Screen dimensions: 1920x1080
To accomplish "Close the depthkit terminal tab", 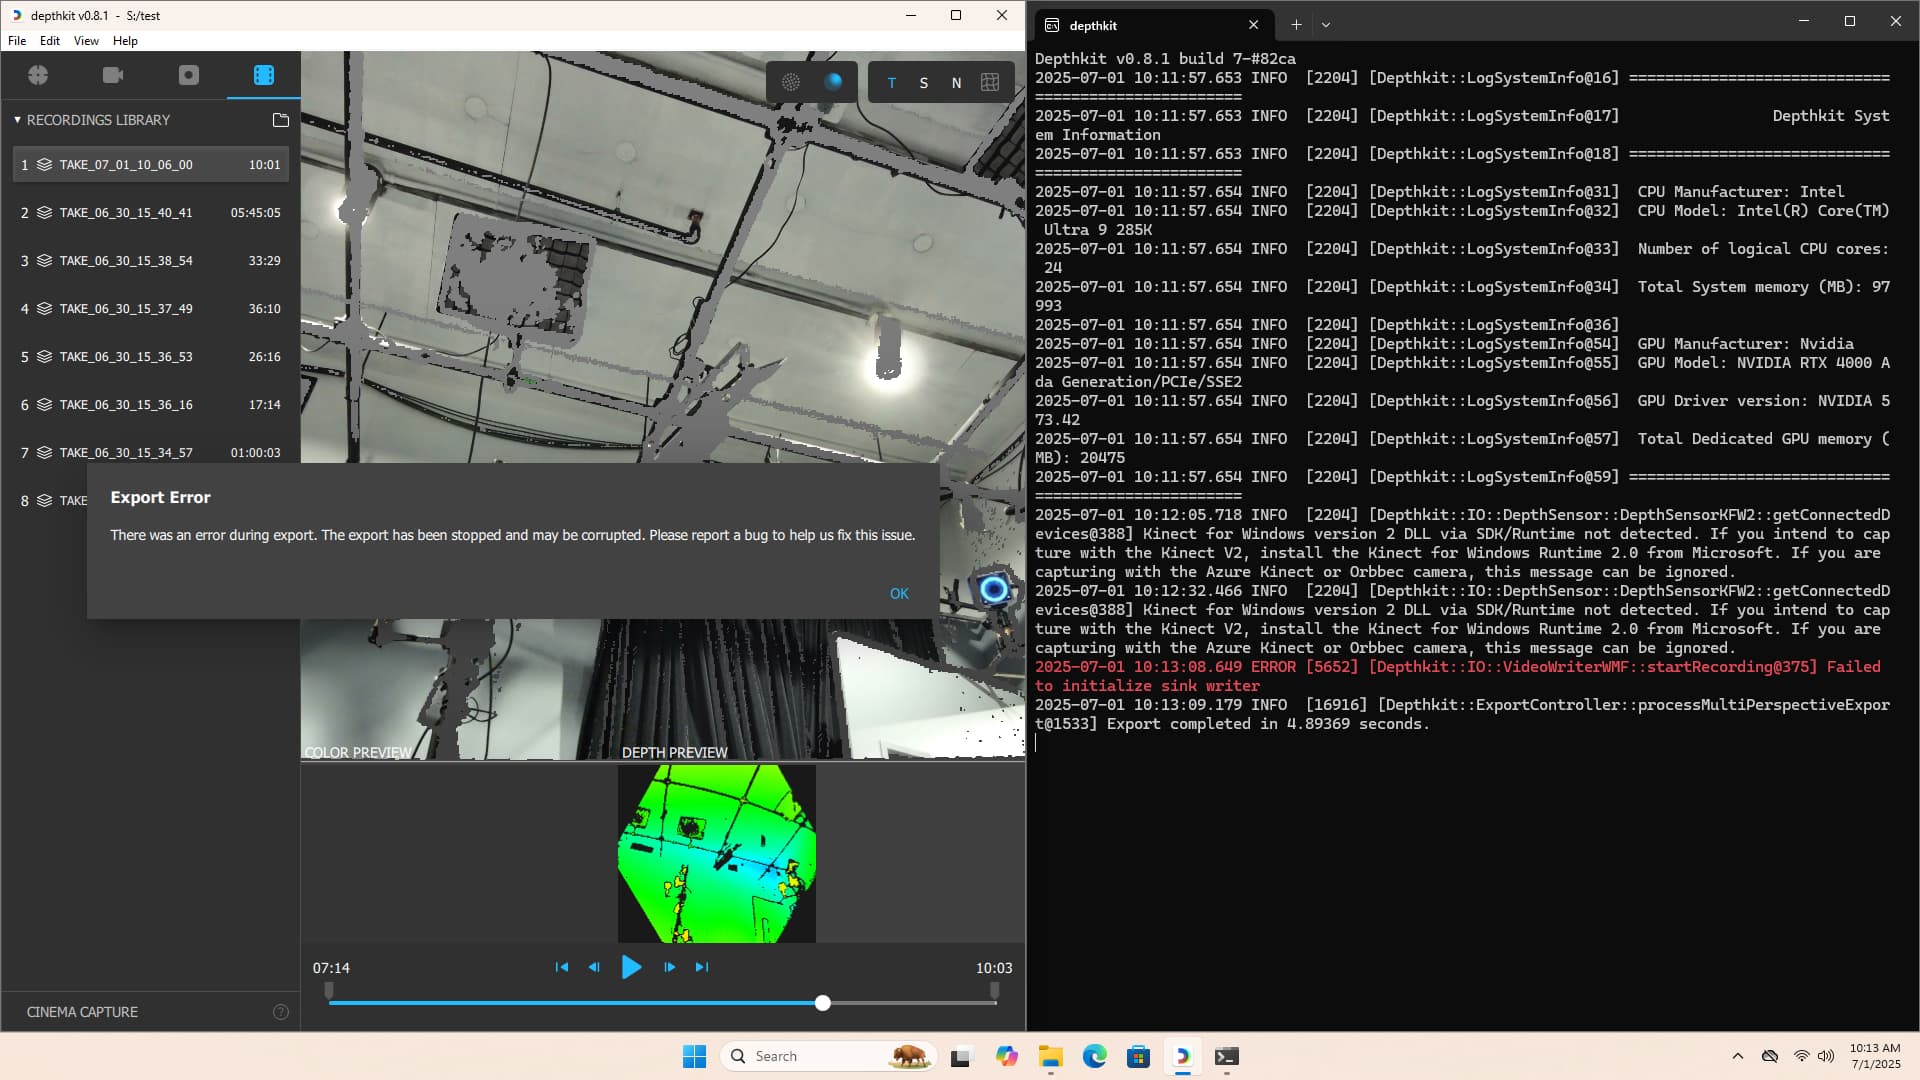I will click(1254, 25).
